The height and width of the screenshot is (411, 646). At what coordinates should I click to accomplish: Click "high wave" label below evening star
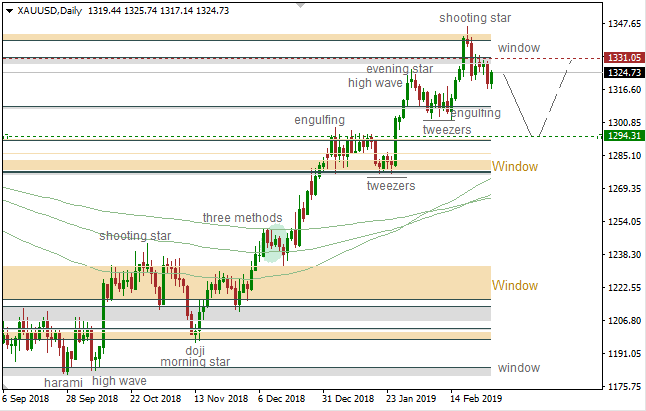point(374,84)
